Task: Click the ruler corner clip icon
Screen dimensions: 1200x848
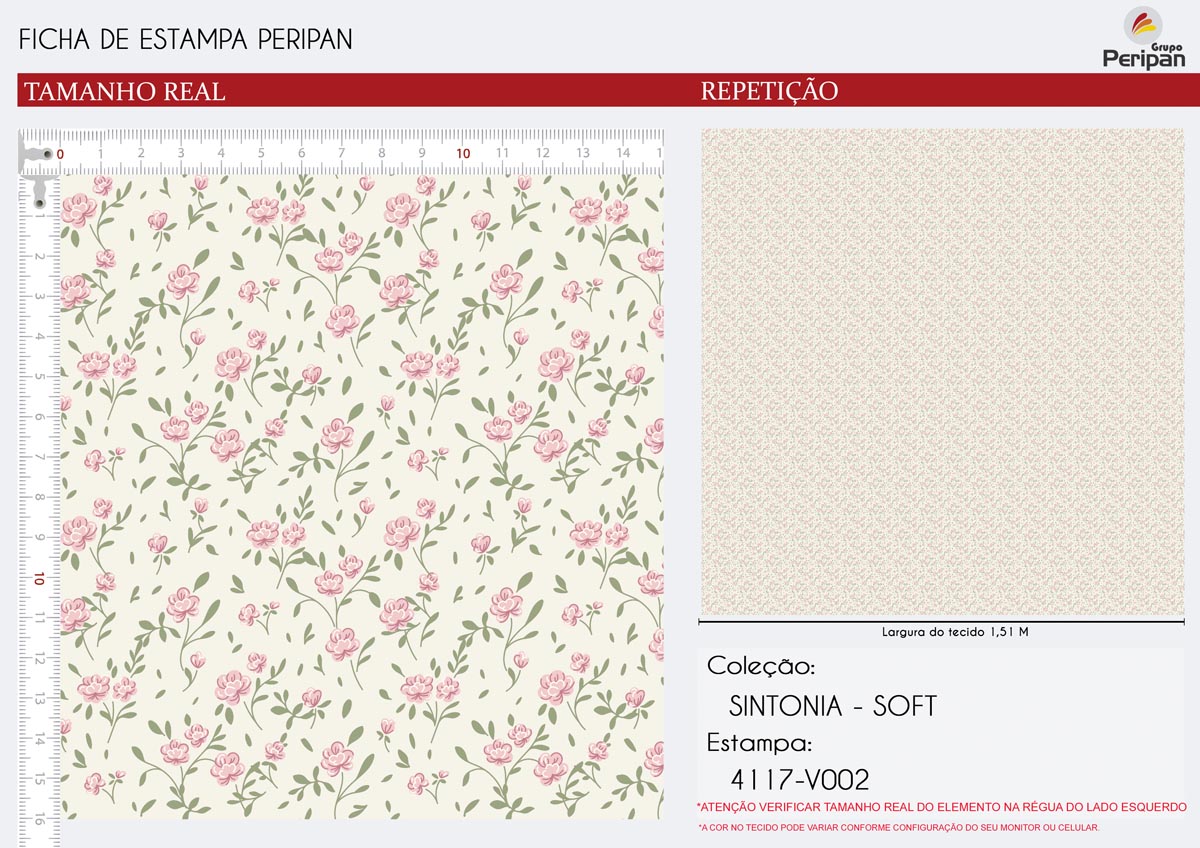Action: pos(39,171)
